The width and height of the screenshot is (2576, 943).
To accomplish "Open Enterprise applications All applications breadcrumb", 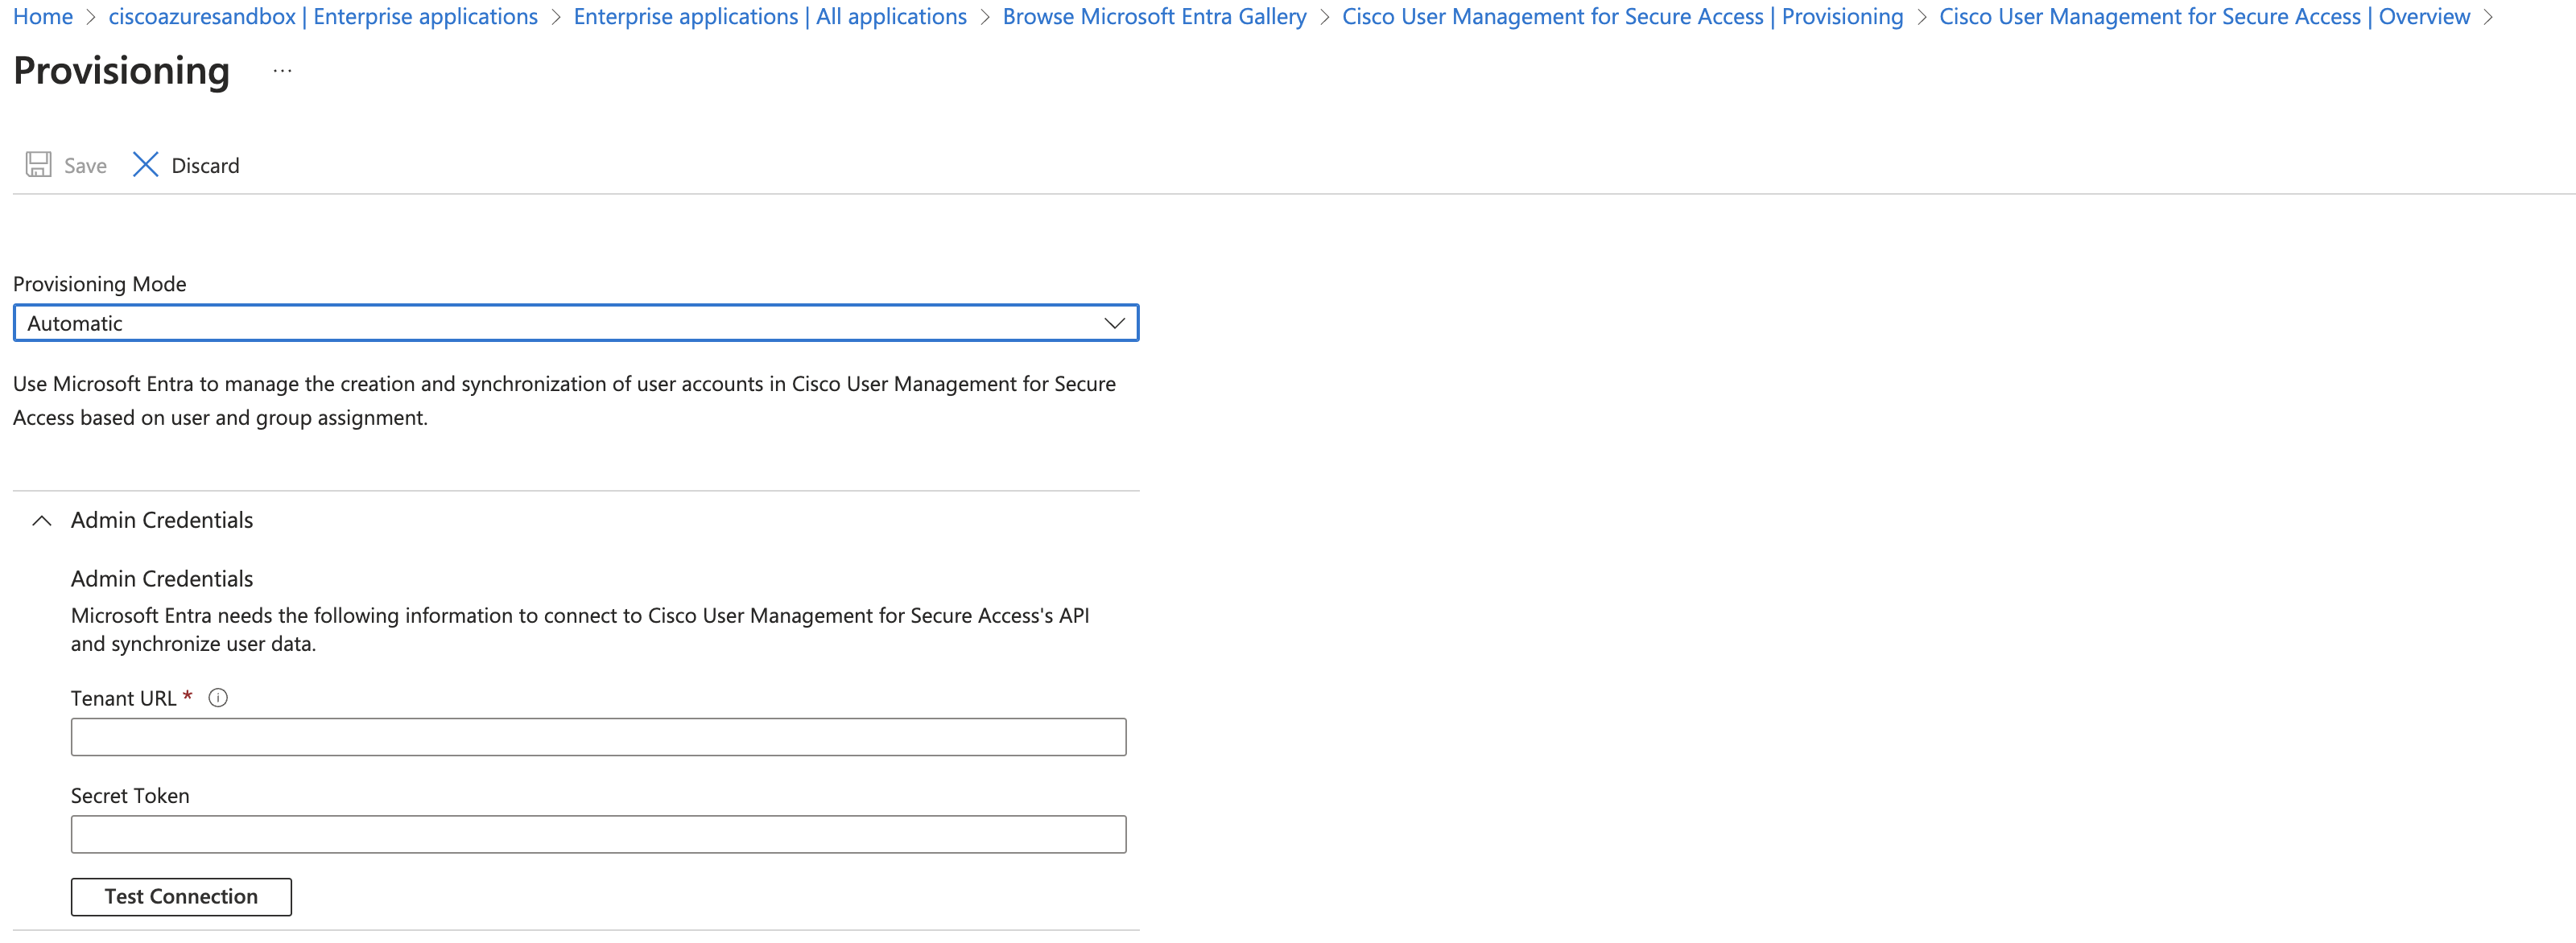I will [770, 17].
